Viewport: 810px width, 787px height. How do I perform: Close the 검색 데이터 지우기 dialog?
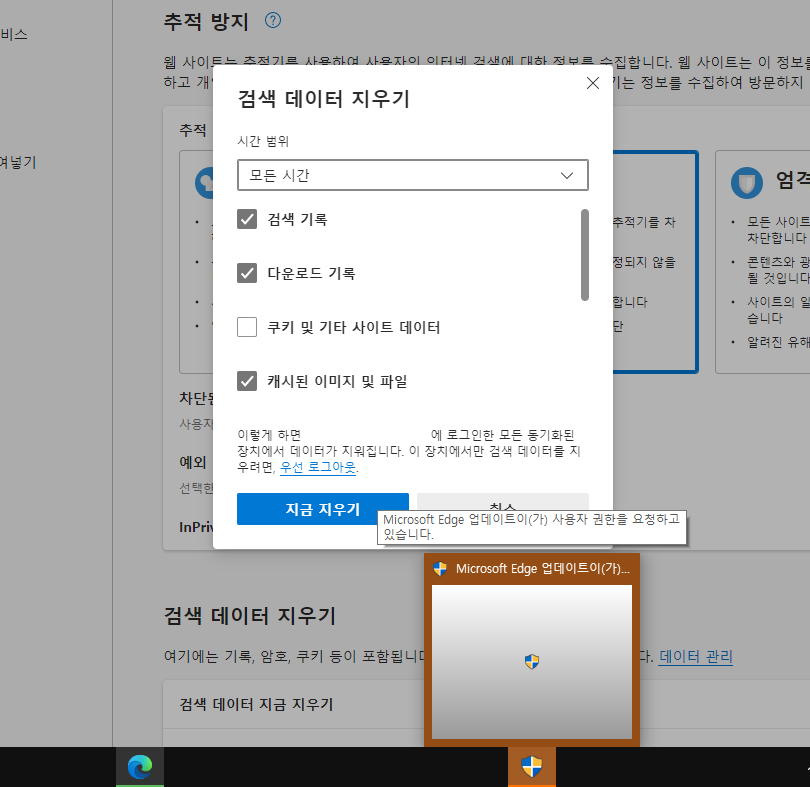pyautogui.click(x=593, y=83)
